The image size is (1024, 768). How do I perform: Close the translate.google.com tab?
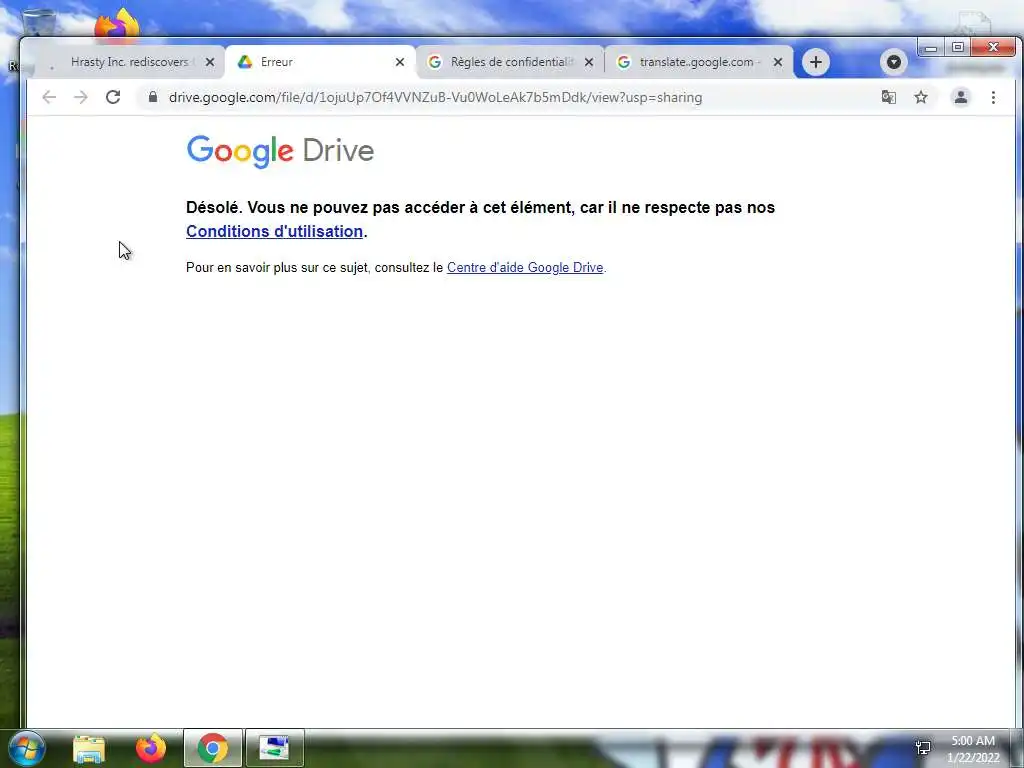tap(777, 62)
